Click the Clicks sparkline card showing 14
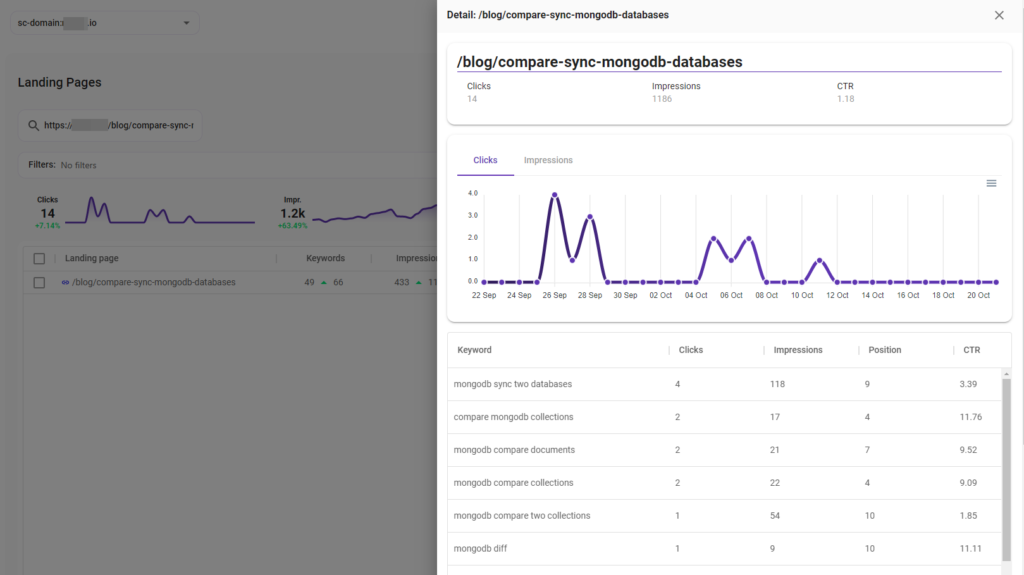The image size is (1024, 575). click(144, 212)
